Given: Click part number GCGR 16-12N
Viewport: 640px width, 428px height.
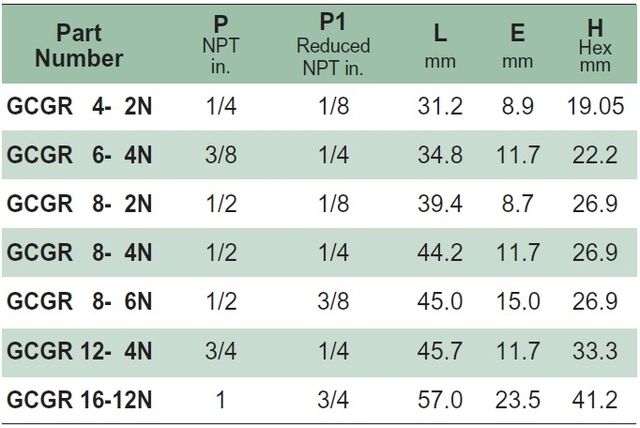Looking at the screenshot, I should [79, 399].
